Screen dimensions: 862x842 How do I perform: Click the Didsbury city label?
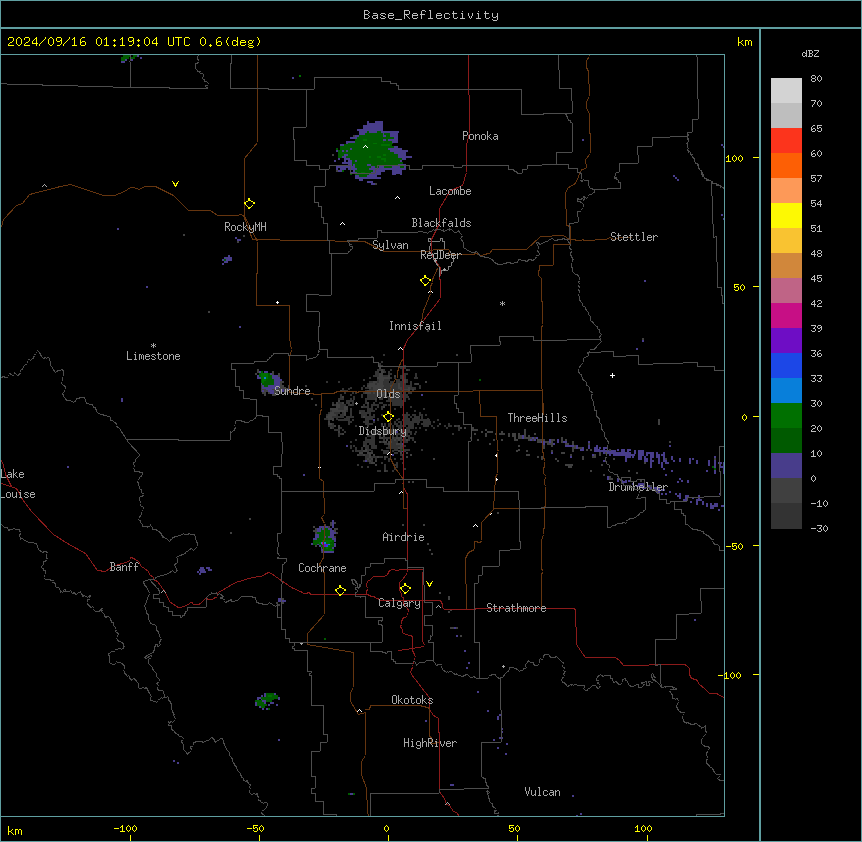pyautogui.click(x=383, y=431)
